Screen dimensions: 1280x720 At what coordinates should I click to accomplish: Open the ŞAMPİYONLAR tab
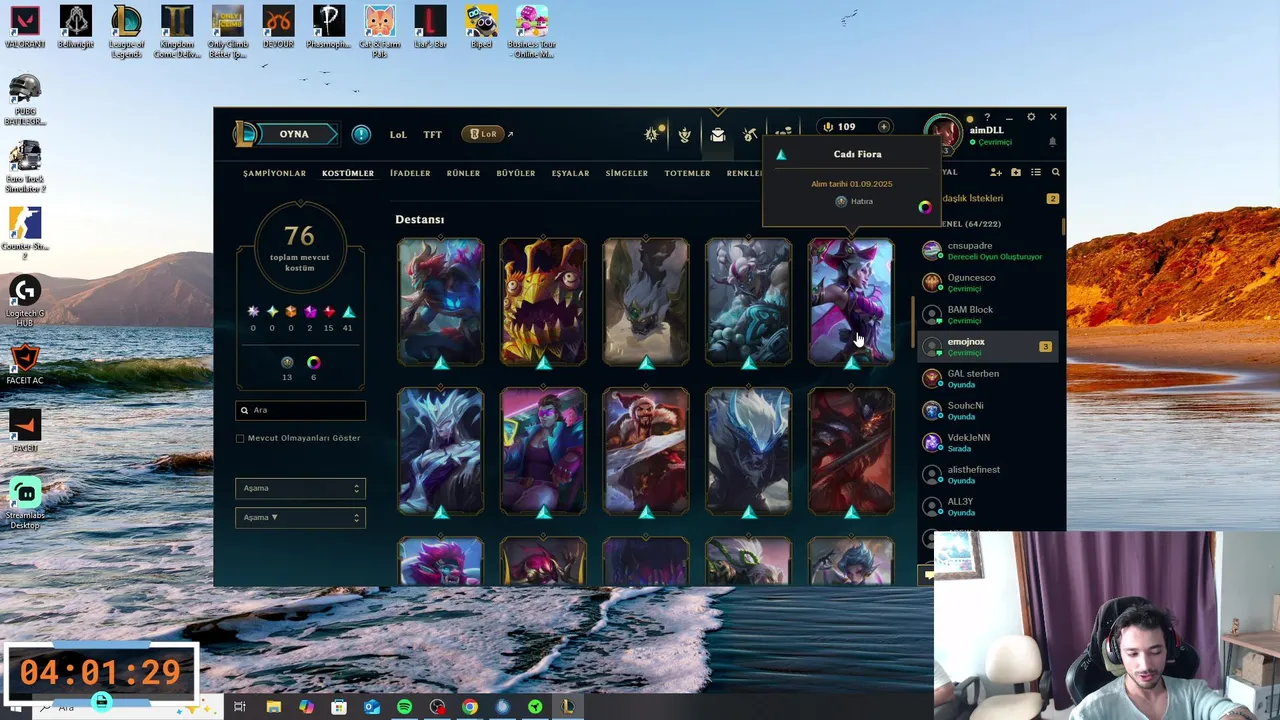coord(274,173)
